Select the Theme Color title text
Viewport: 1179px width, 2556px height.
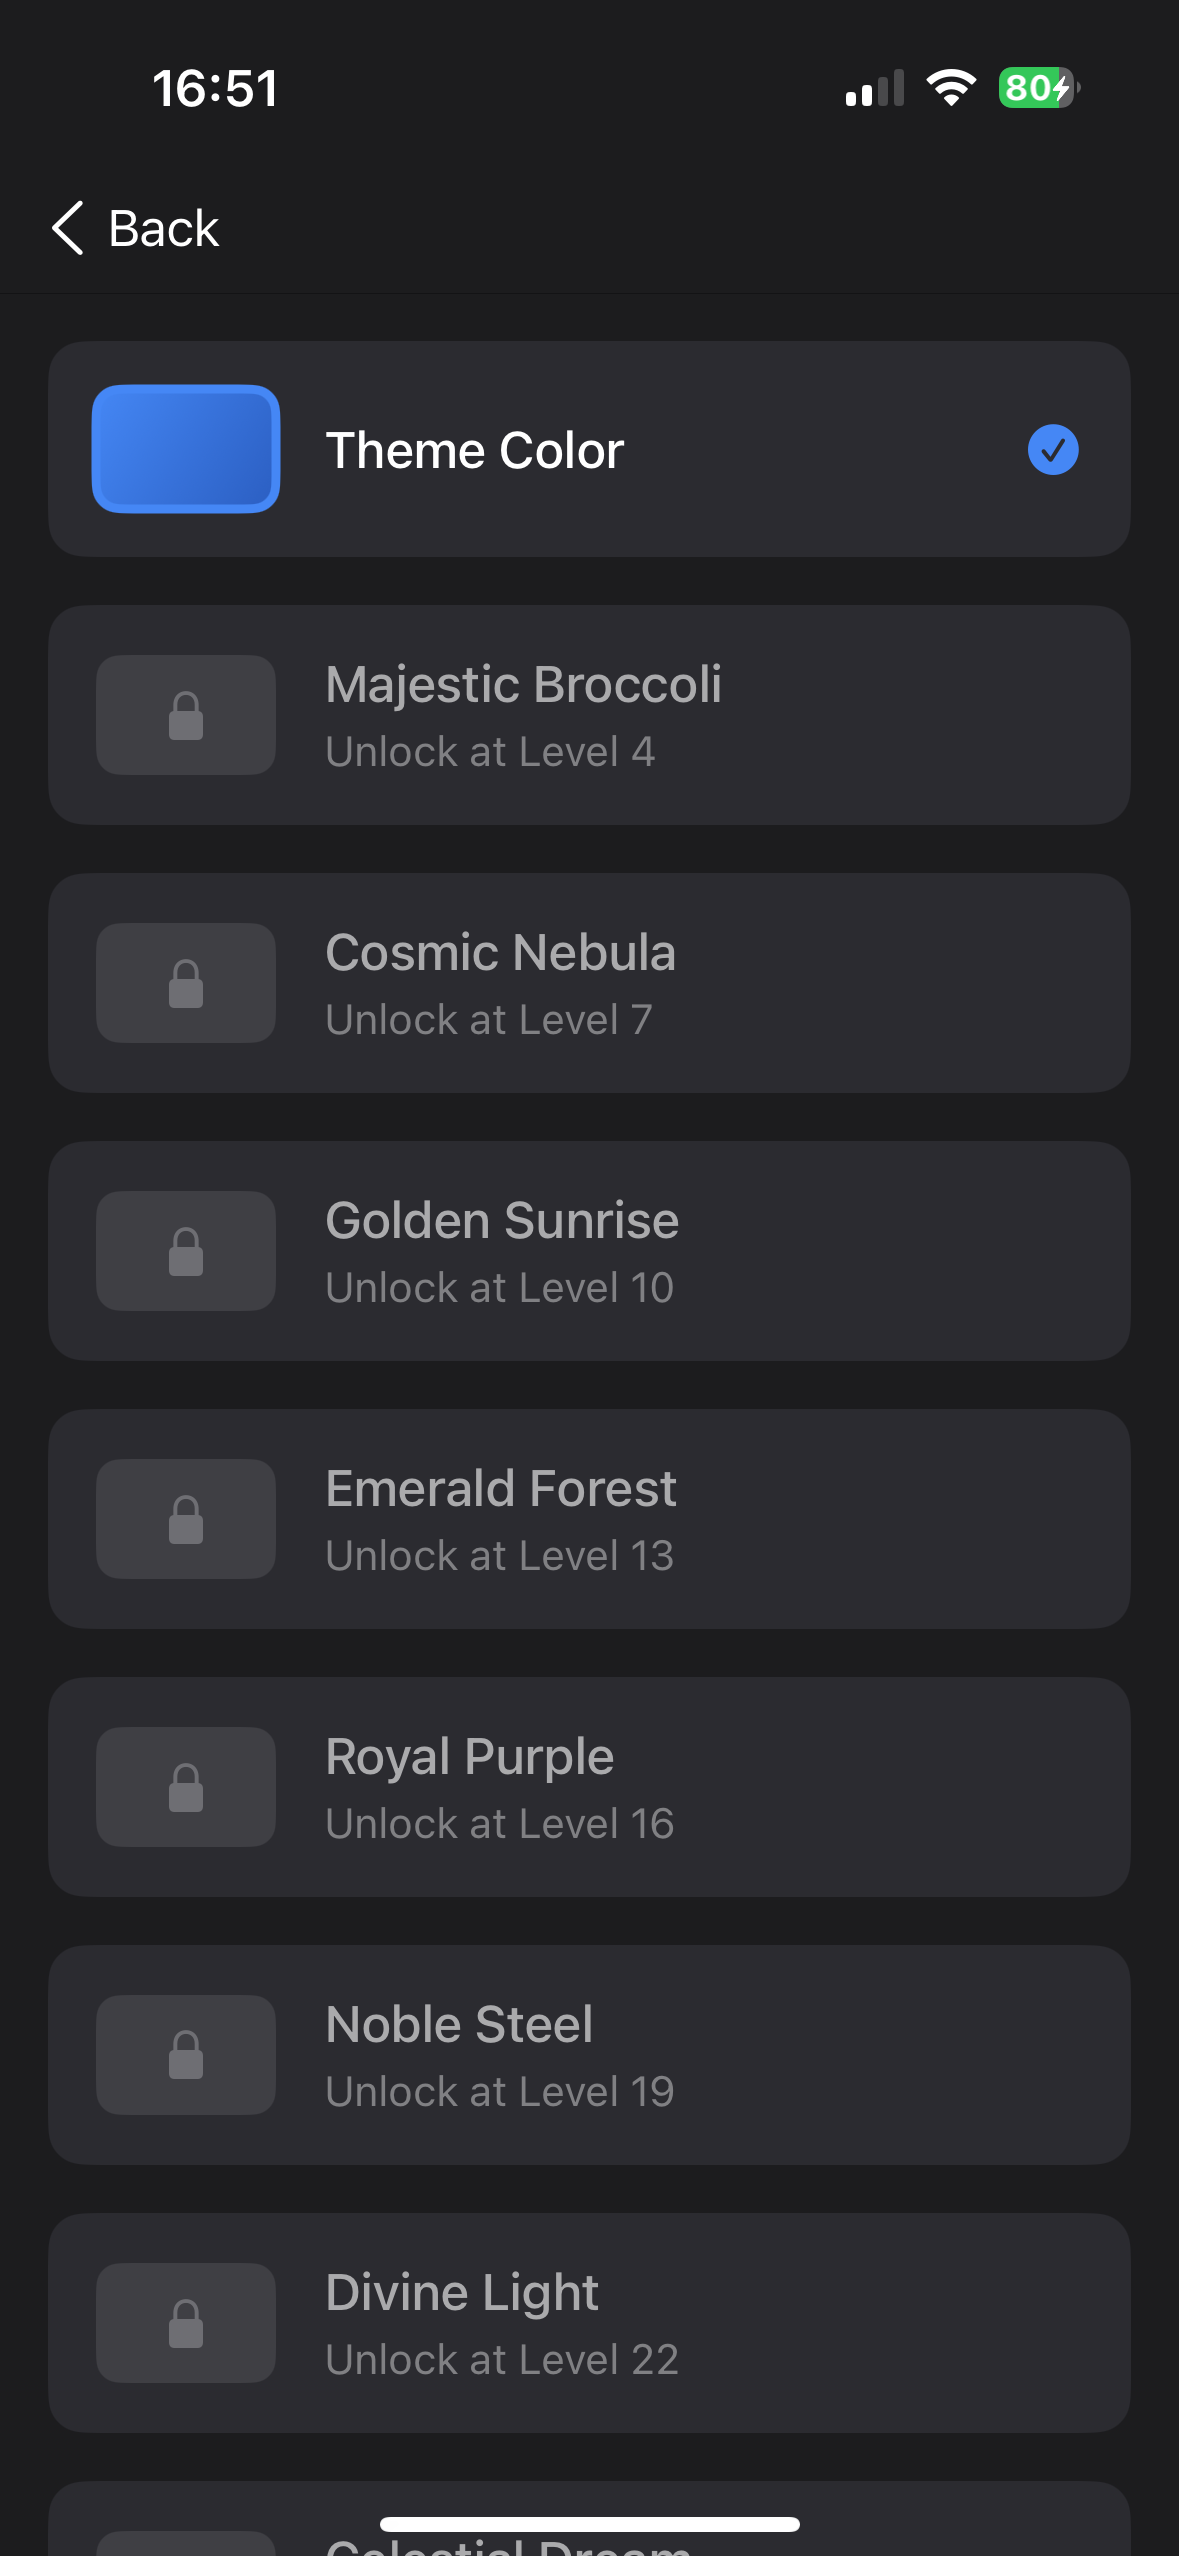[x=475, y=450]
